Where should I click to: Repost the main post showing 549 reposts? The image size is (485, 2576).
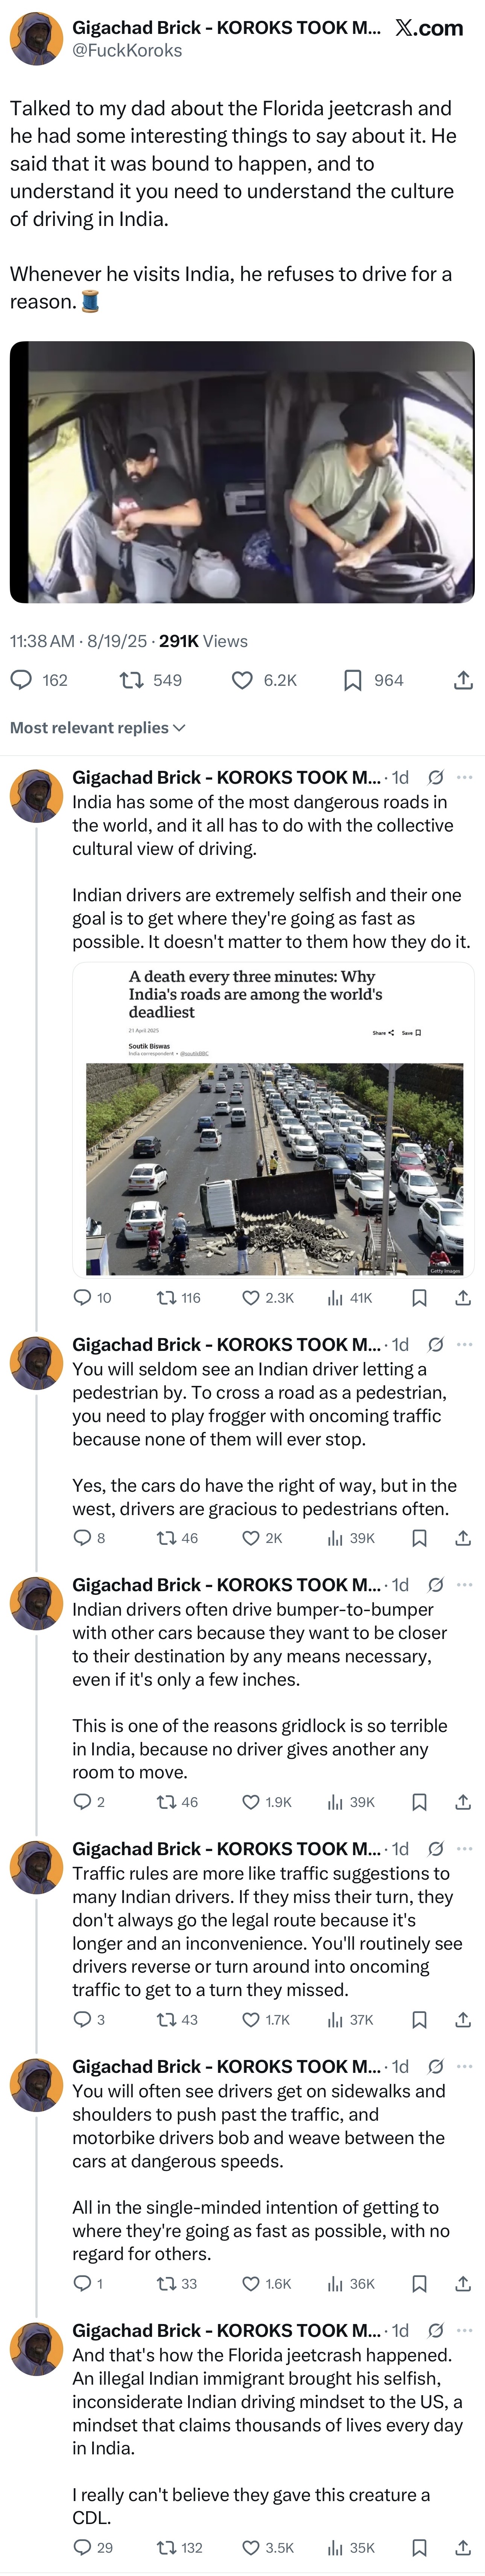coord(131,681)
